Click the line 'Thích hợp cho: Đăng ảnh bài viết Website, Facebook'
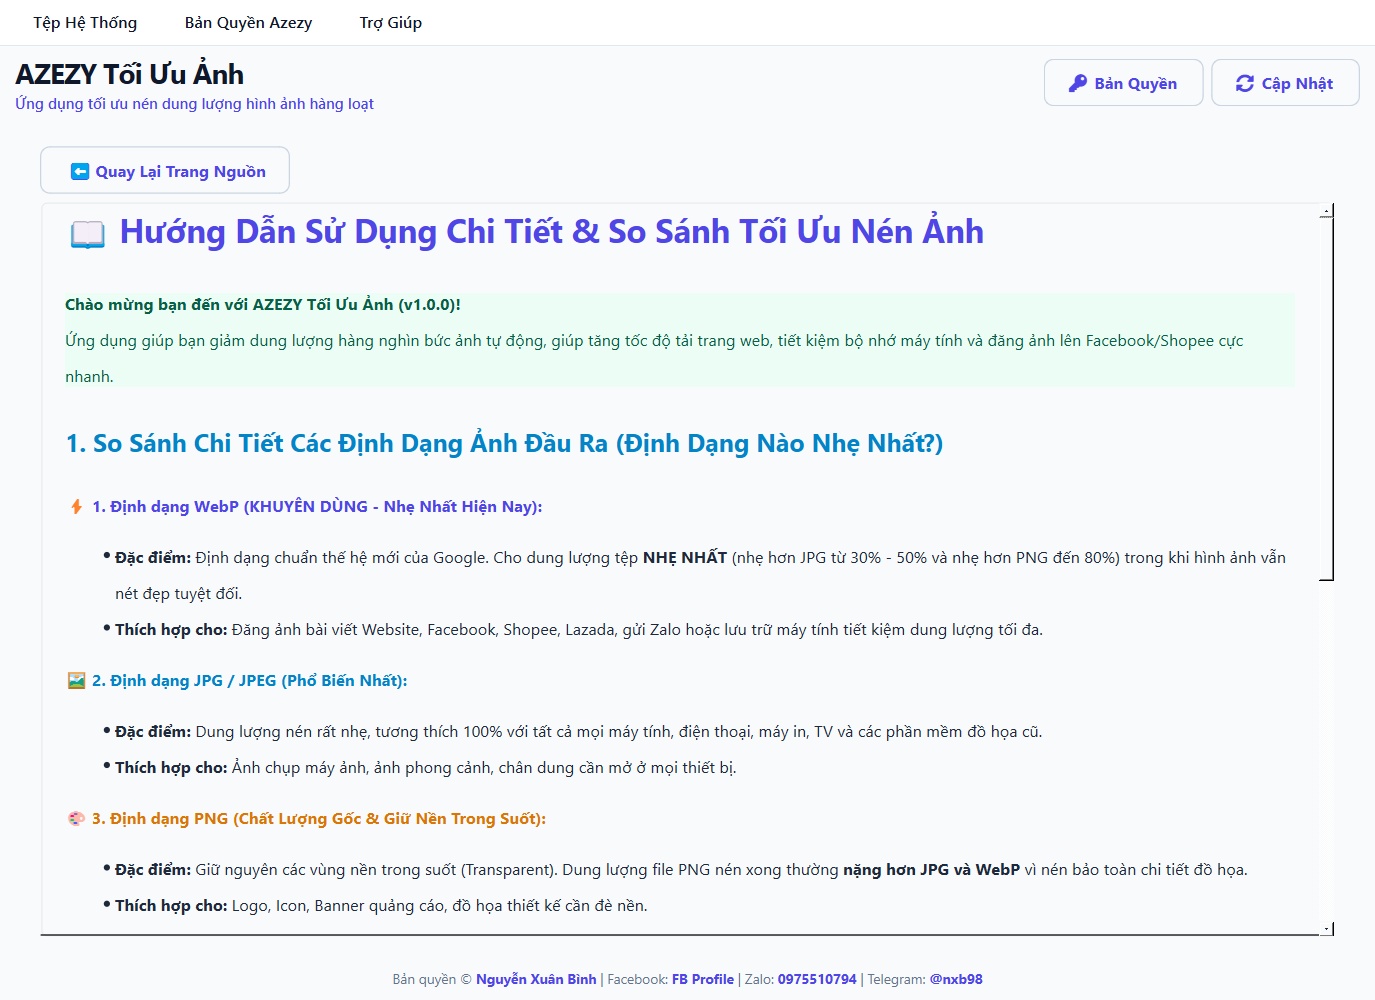This screenshot has width=1375, height=1000. 579,629
